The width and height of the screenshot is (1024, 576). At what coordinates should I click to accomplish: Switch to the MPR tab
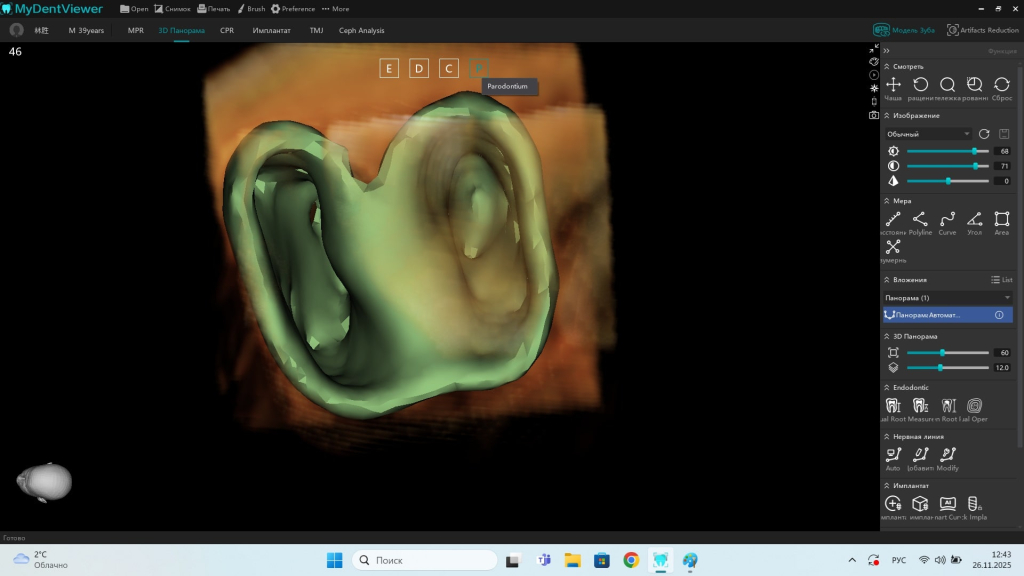click(x=135, y=31)
